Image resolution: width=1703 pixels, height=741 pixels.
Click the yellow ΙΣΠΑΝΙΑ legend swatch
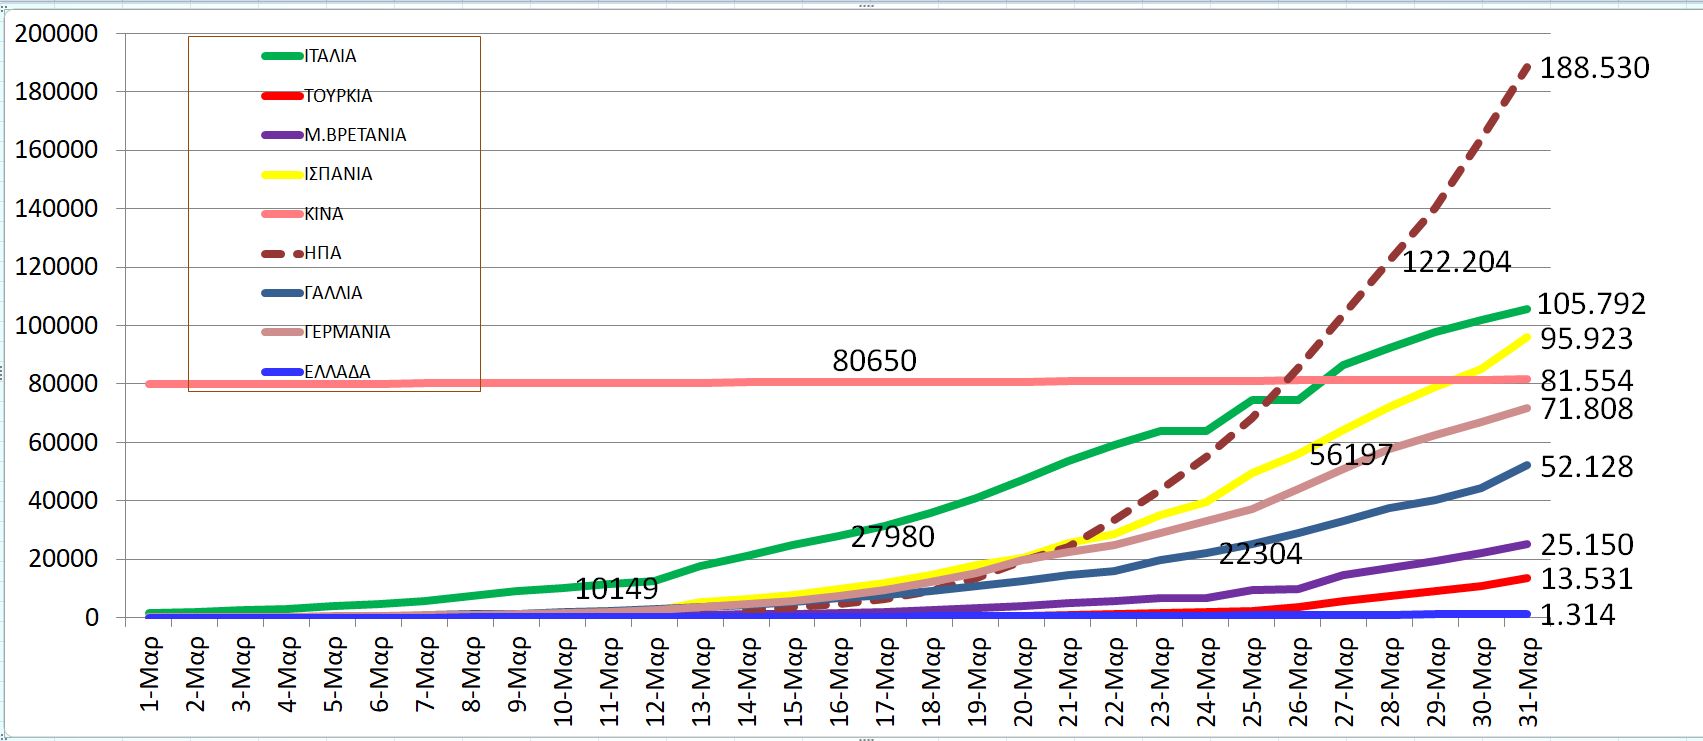(282, 174)
